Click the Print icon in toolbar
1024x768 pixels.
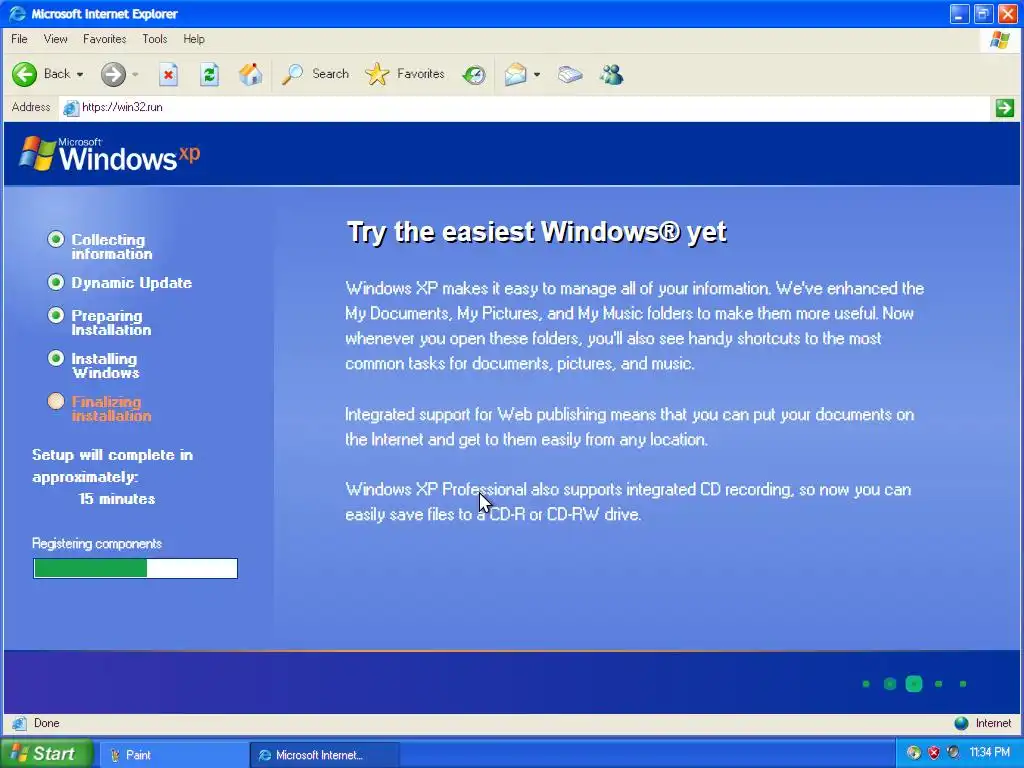click(x=570, y=74)
